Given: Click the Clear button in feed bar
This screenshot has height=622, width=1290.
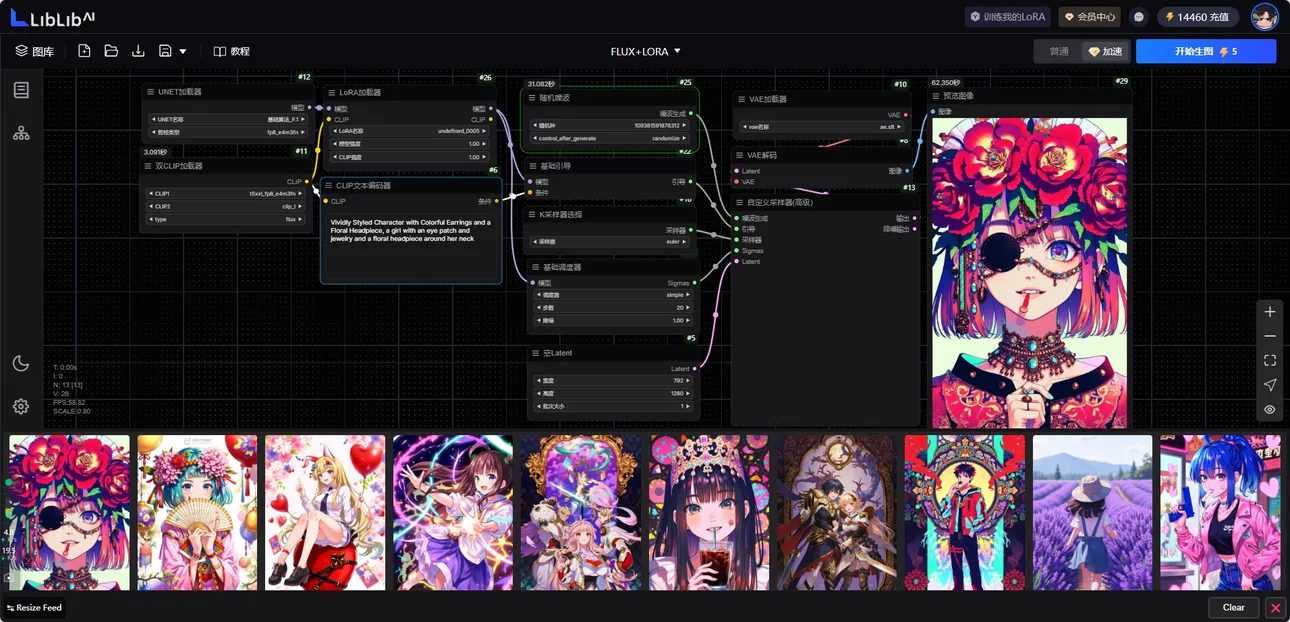Looking at the screenshot, I should 1233,607.
